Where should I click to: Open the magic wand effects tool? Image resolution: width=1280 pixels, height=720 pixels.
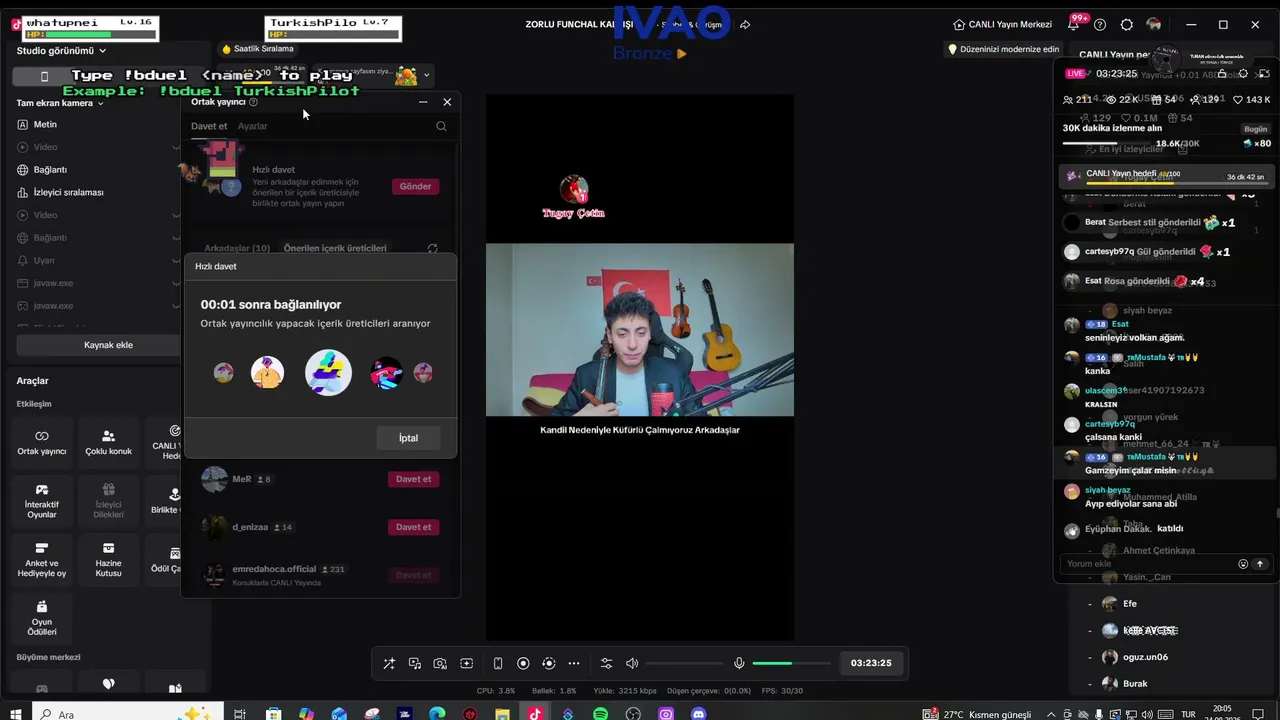point(389,663)
